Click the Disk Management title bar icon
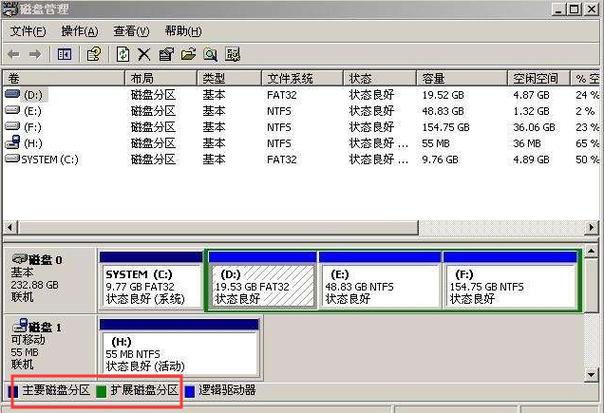The height and width of the screenshot is (413, 604). (10, 9)
